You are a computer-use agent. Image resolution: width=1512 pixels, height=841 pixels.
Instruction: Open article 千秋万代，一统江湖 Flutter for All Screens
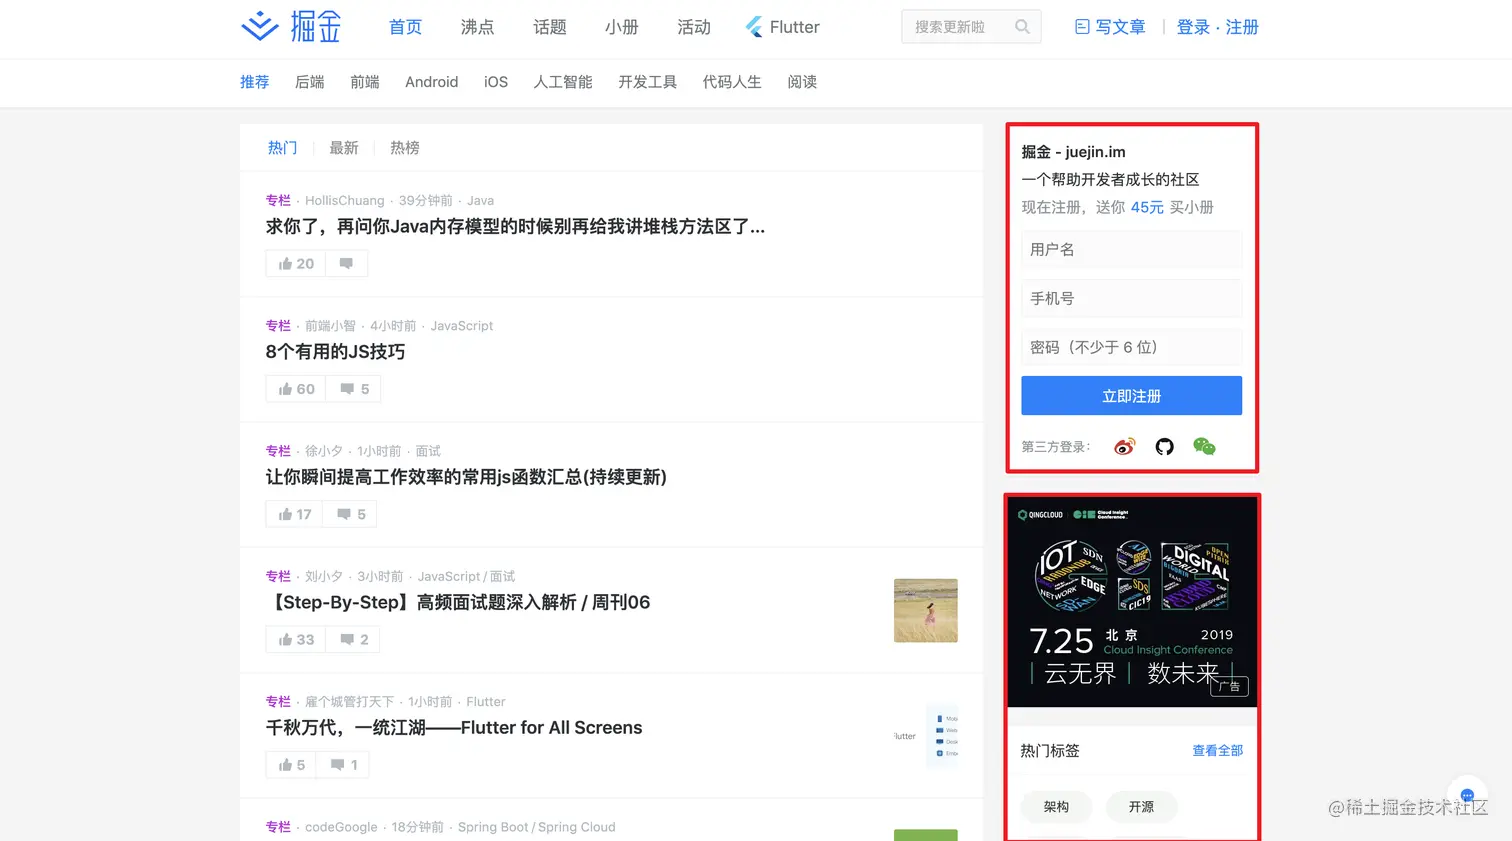tap(454, 728)
